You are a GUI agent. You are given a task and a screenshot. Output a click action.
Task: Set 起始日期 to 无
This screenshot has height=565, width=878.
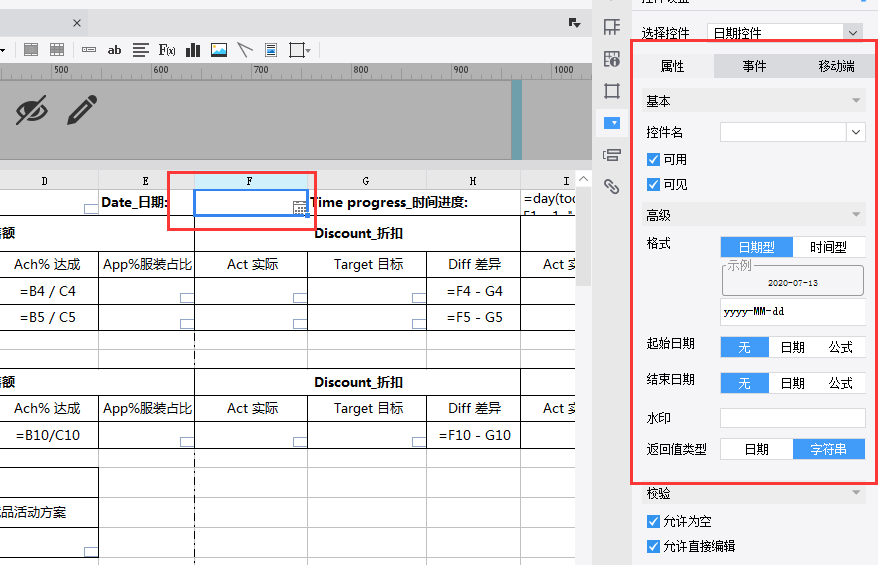coord(744,347)
